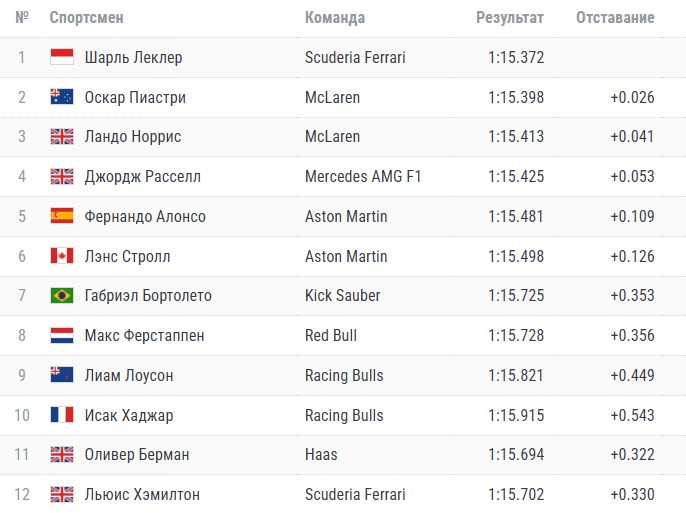Click the Spanish flag beside Фернандо Алонсо
The height and width of the screenshot is (513, 686).
62,216
